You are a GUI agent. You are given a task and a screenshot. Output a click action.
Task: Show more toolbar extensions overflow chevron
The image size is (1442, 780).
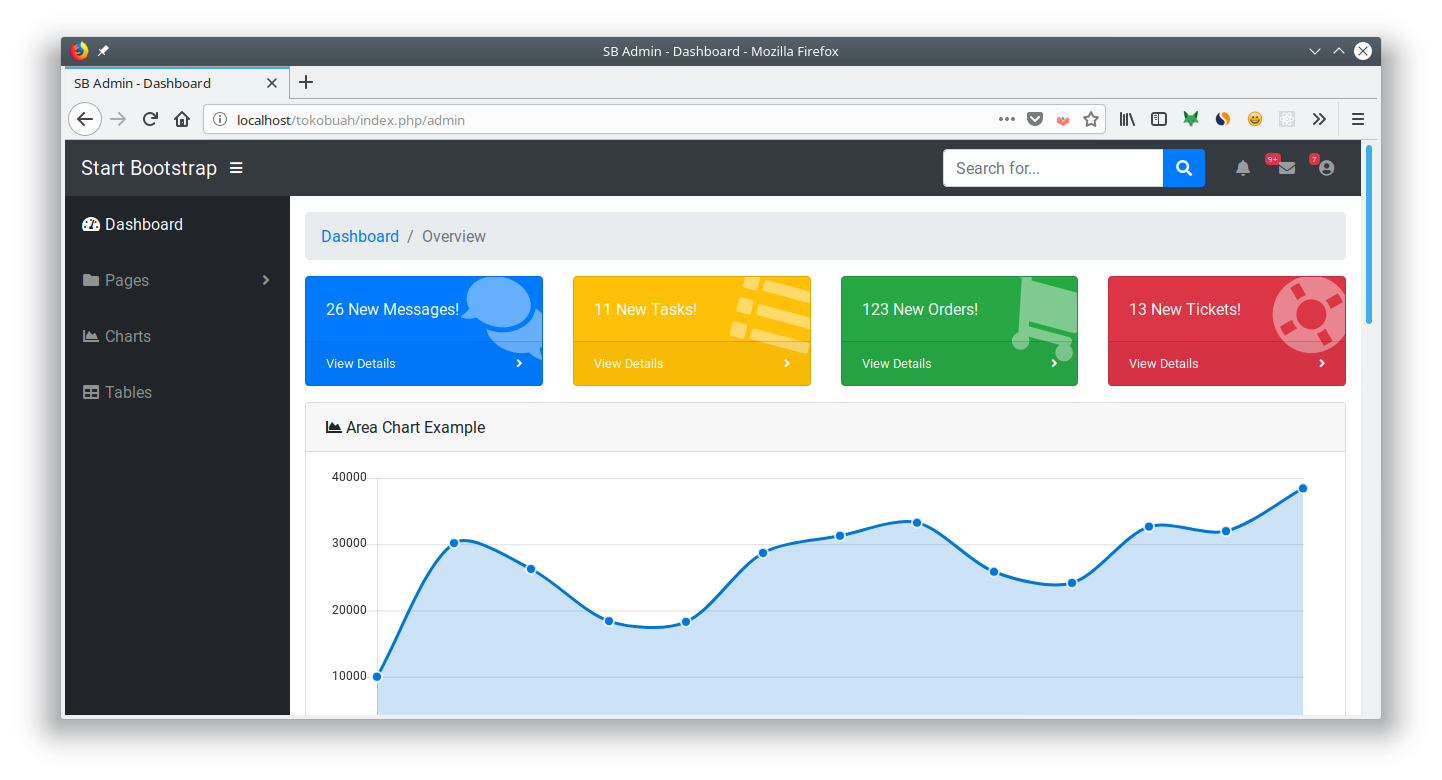1319,120
